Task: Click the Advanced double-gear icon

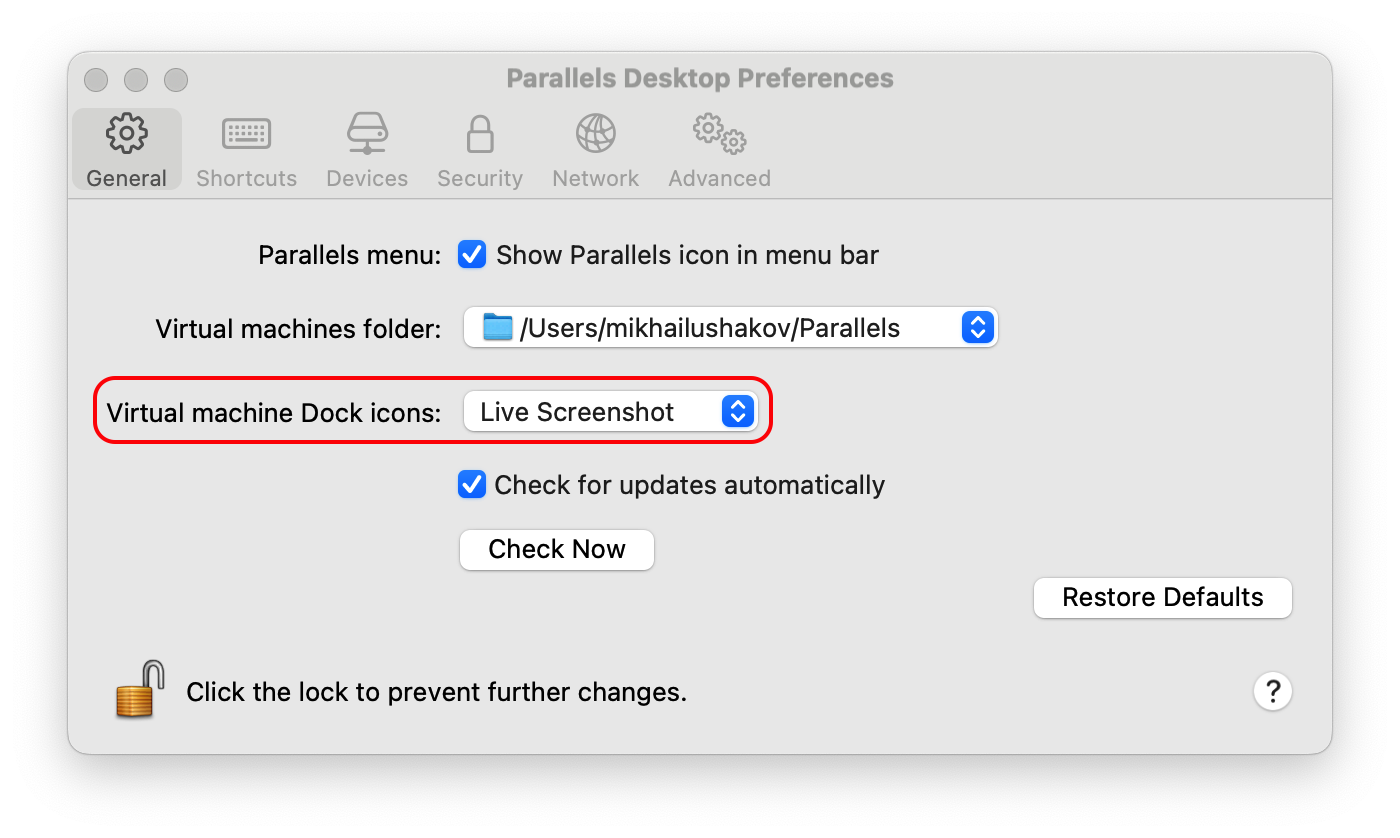Action: (x=720, y=134)
